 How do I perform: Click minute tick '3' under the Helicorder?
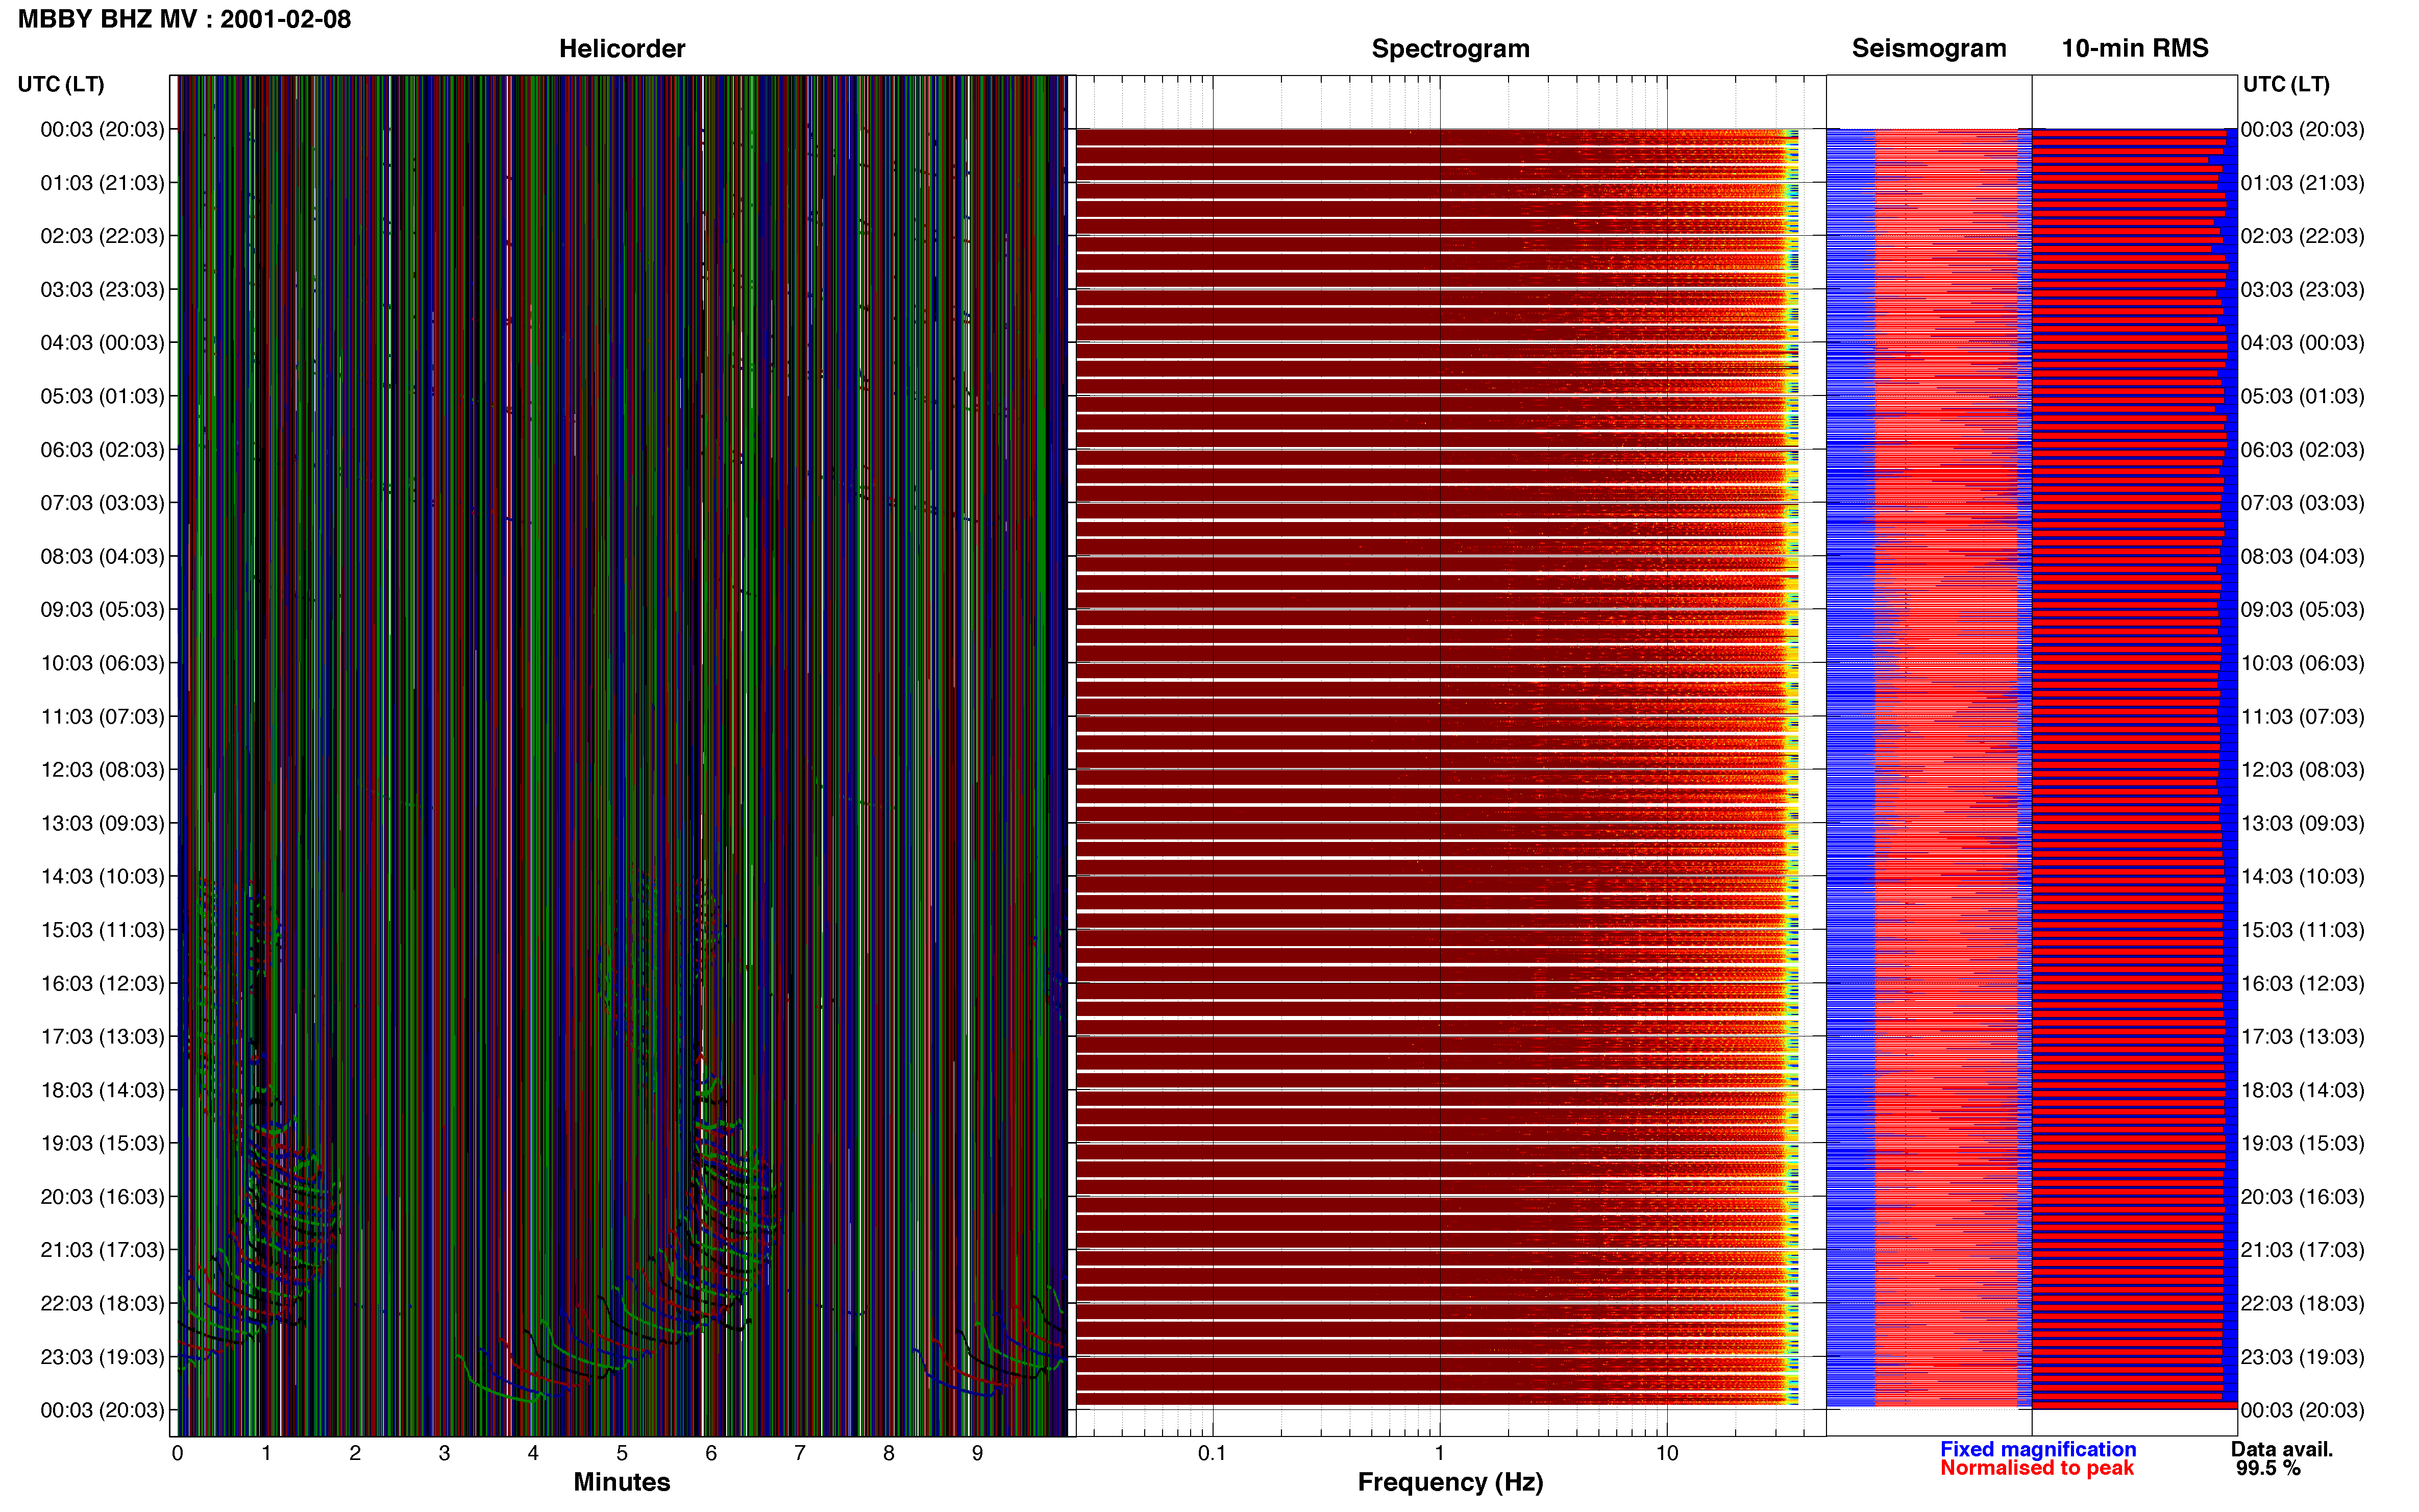point(444,1453)
